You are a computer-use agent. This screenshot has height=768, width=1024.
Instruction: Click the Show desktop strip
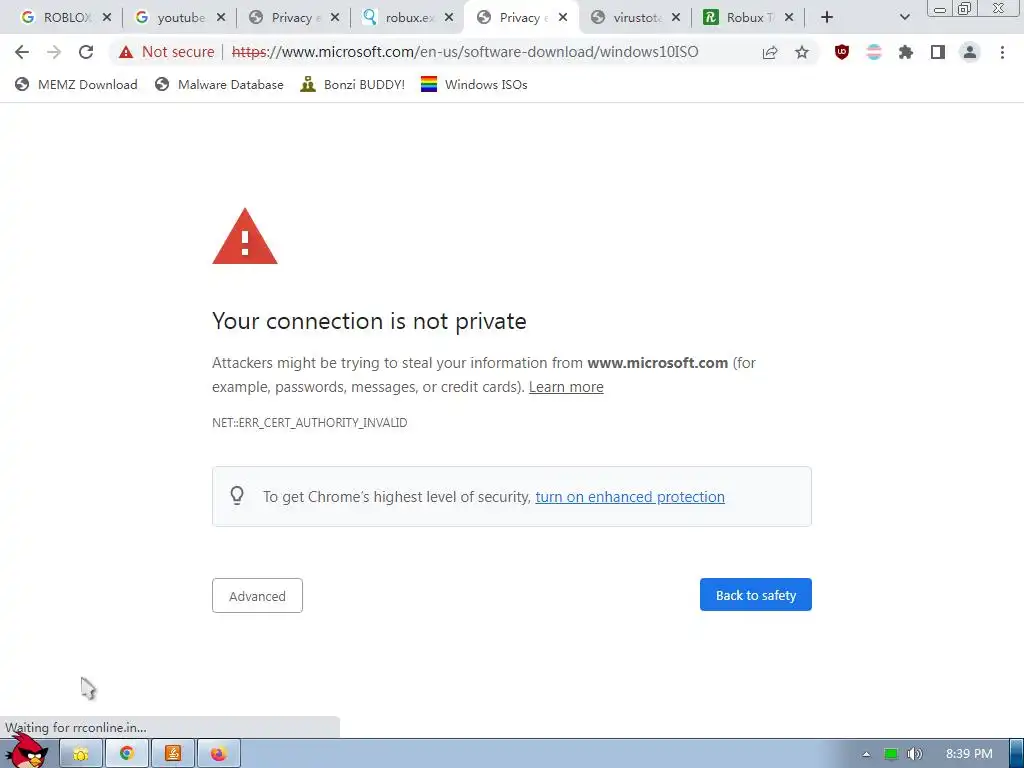pyautogui.click(x=1017, y=754)
